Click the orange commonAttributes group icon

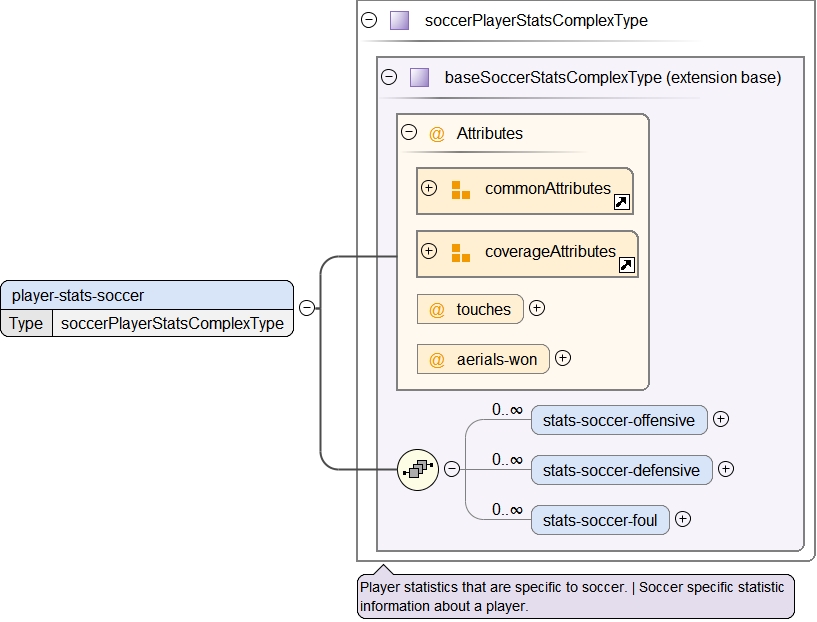[x=460, y=190]
